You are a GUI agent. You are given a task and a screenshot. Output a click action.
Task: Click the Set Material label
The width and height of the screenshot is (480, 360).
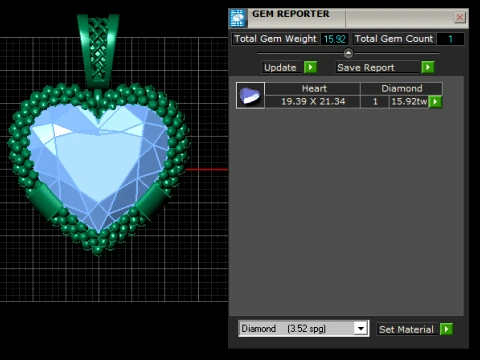(407, 329)
